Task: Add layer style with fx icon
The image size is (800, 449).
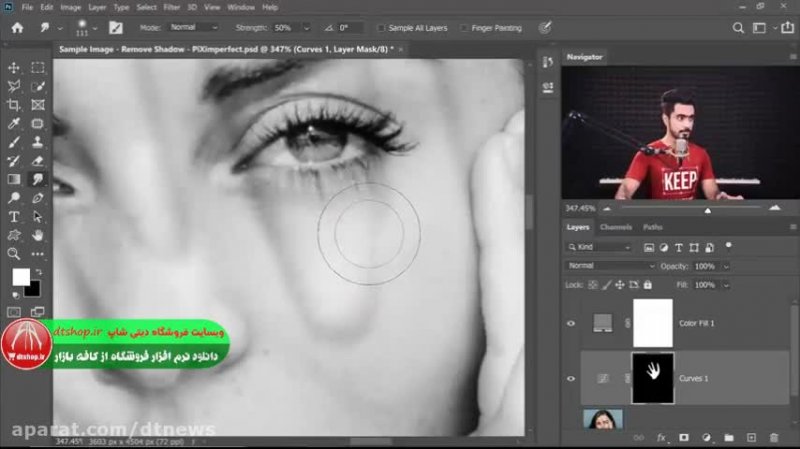Action: 661,437
